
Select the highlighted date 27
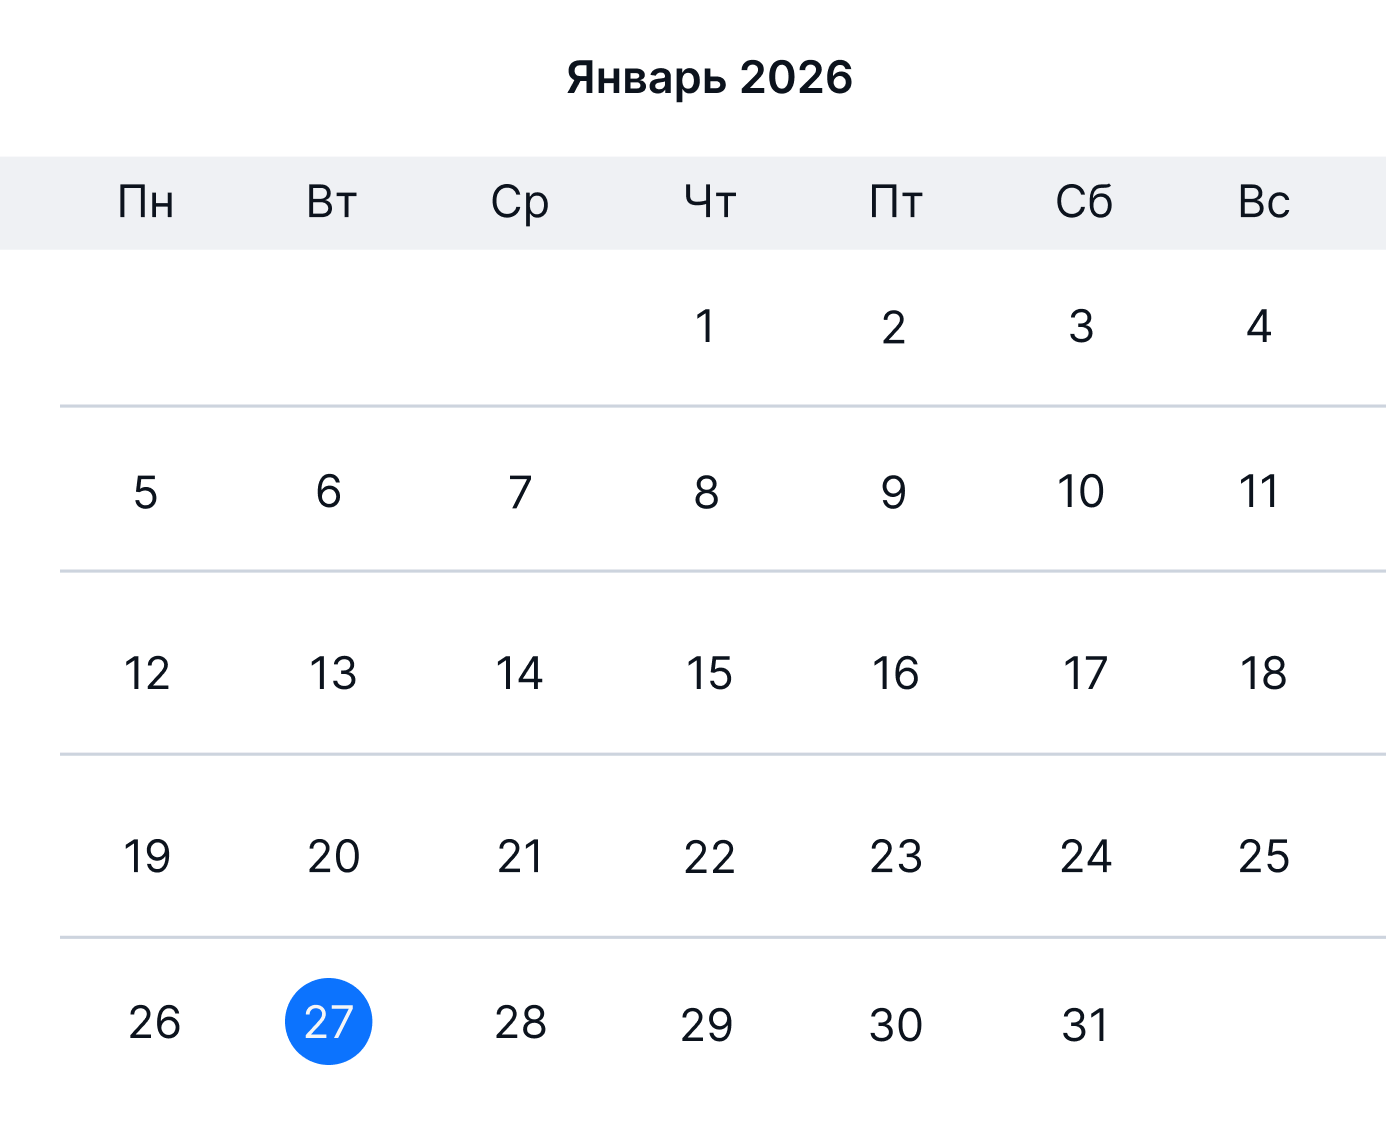pos(328,1021)
